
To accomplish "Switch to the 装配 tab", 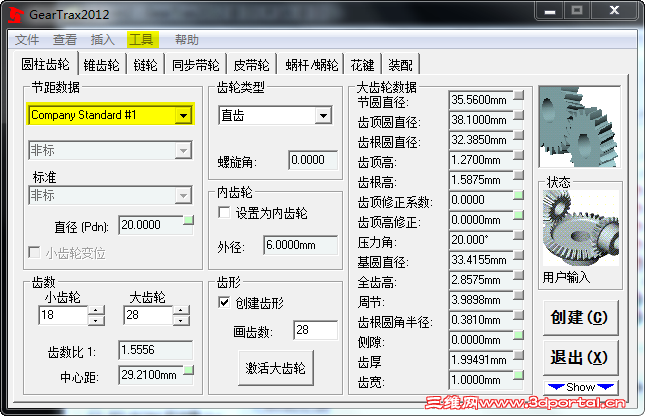I will [400, 65].
